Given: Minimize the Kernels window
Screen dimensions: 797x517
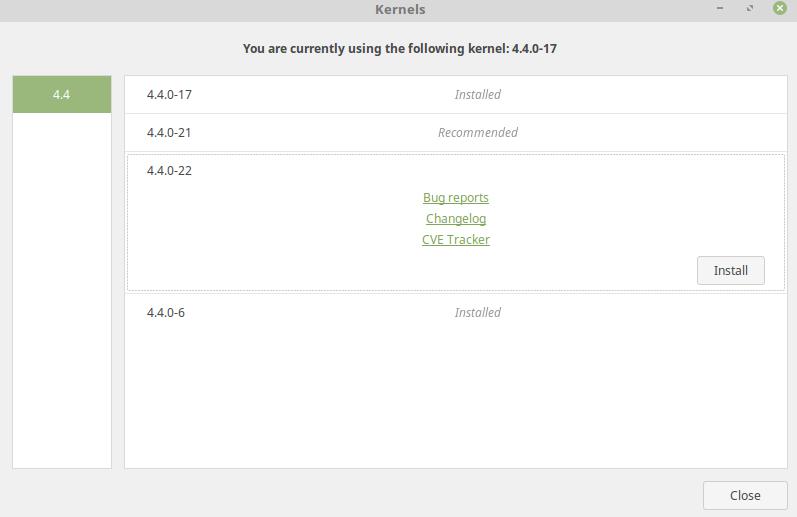Looking at the screenshot, I should 720,9.
